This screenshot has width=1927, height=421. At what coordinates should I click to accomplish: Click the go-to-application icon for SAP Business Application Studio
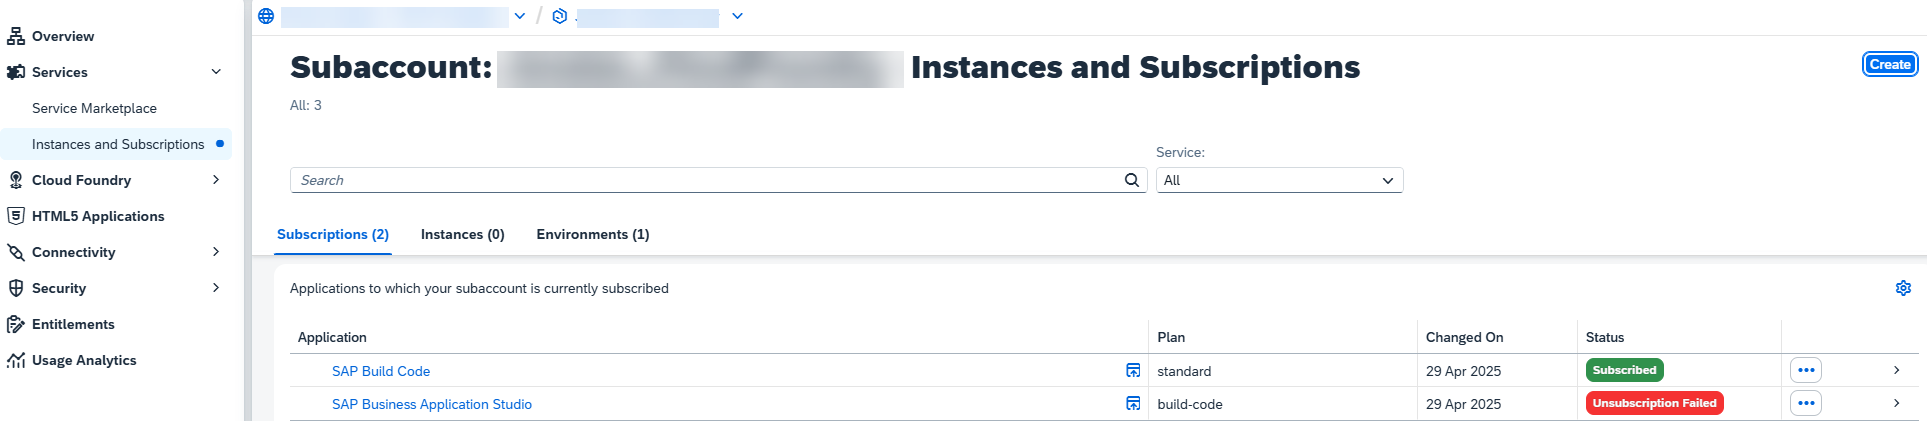tap(1133, 404)
